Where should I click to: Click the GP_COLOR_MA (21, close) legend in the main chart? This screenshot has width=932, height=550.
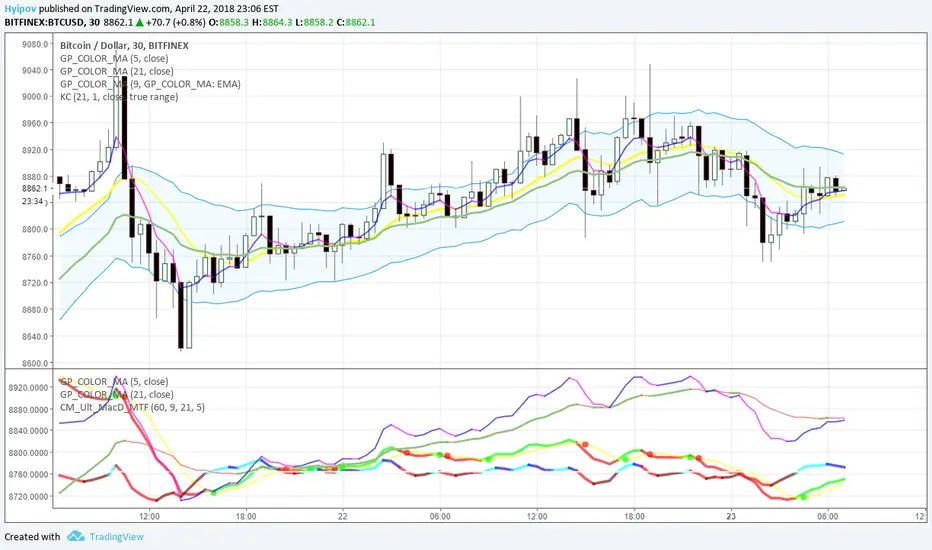click(116, 71)
